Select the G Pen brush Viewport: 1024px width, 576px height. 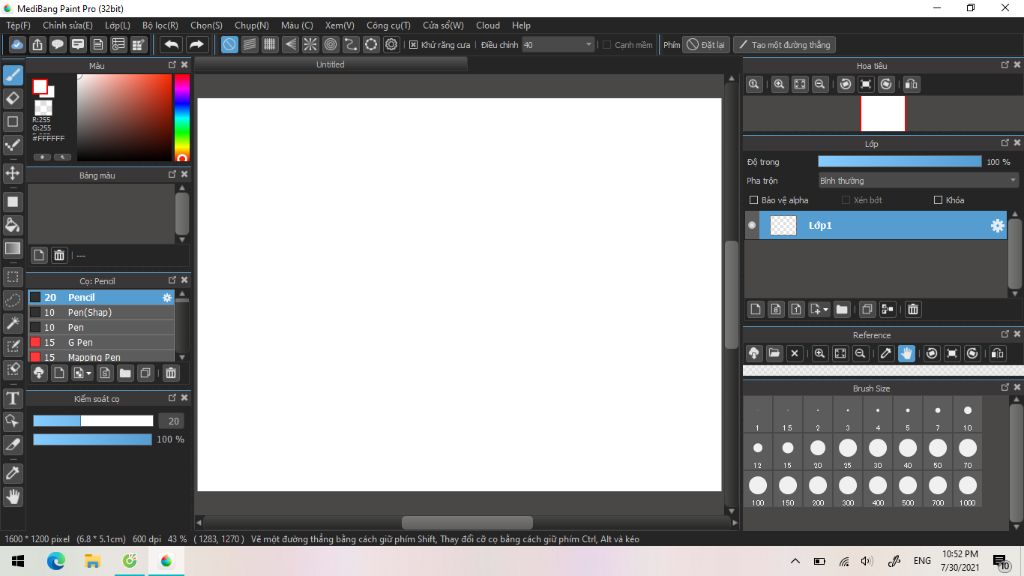pyautogui.click(x=101, y=342)
